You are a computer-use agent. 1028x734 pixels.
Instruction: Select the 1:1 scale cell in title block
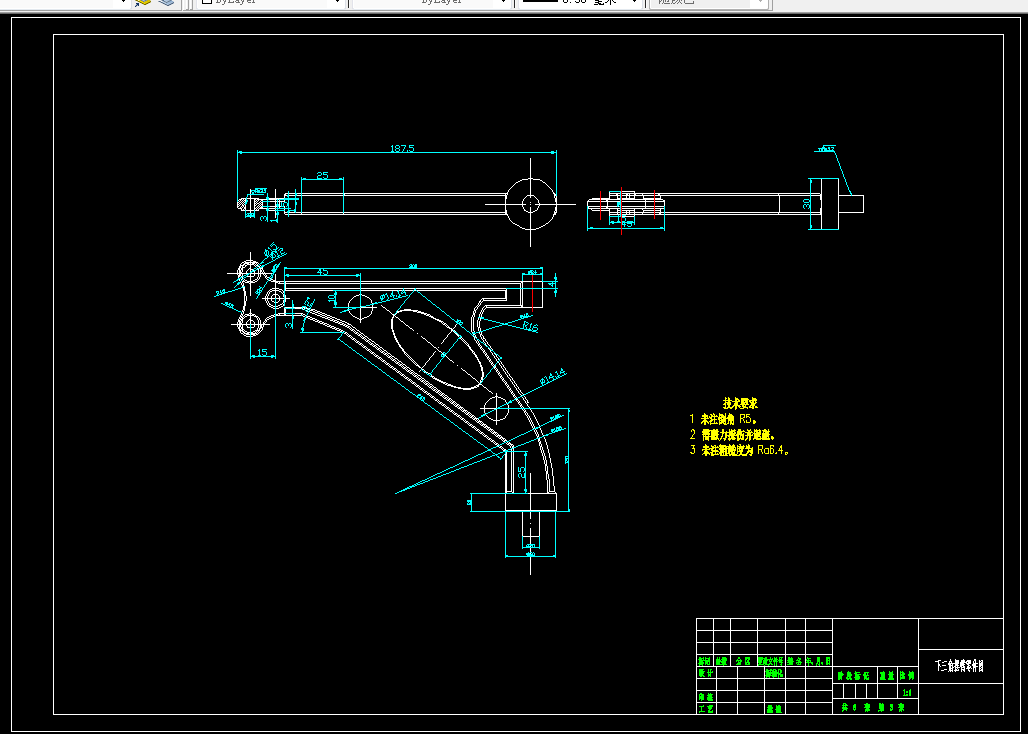coord(907,692)
